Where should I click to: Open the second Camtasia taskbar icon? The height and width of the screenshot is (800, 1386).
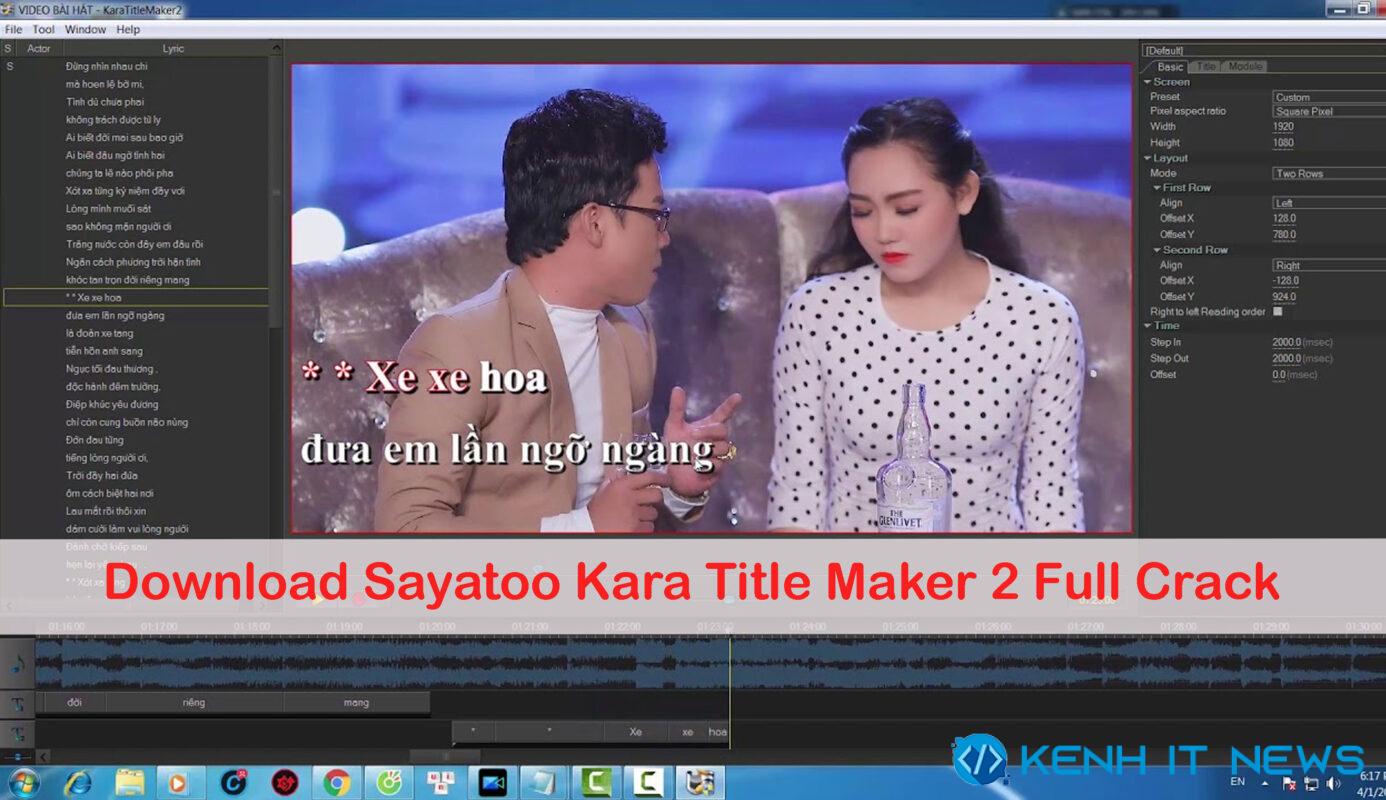point(648,783)
